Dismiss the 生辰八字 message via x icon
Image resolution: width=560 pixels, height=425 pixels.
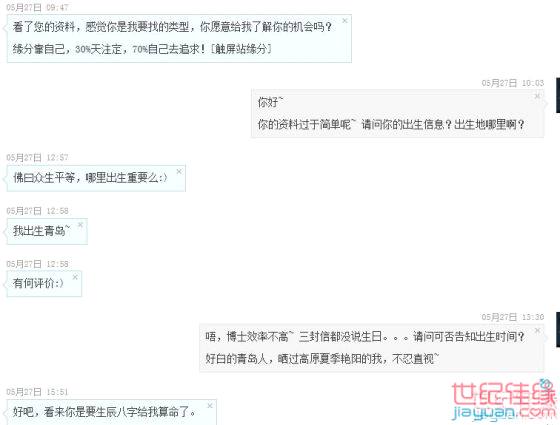click(x=210, y=406)
